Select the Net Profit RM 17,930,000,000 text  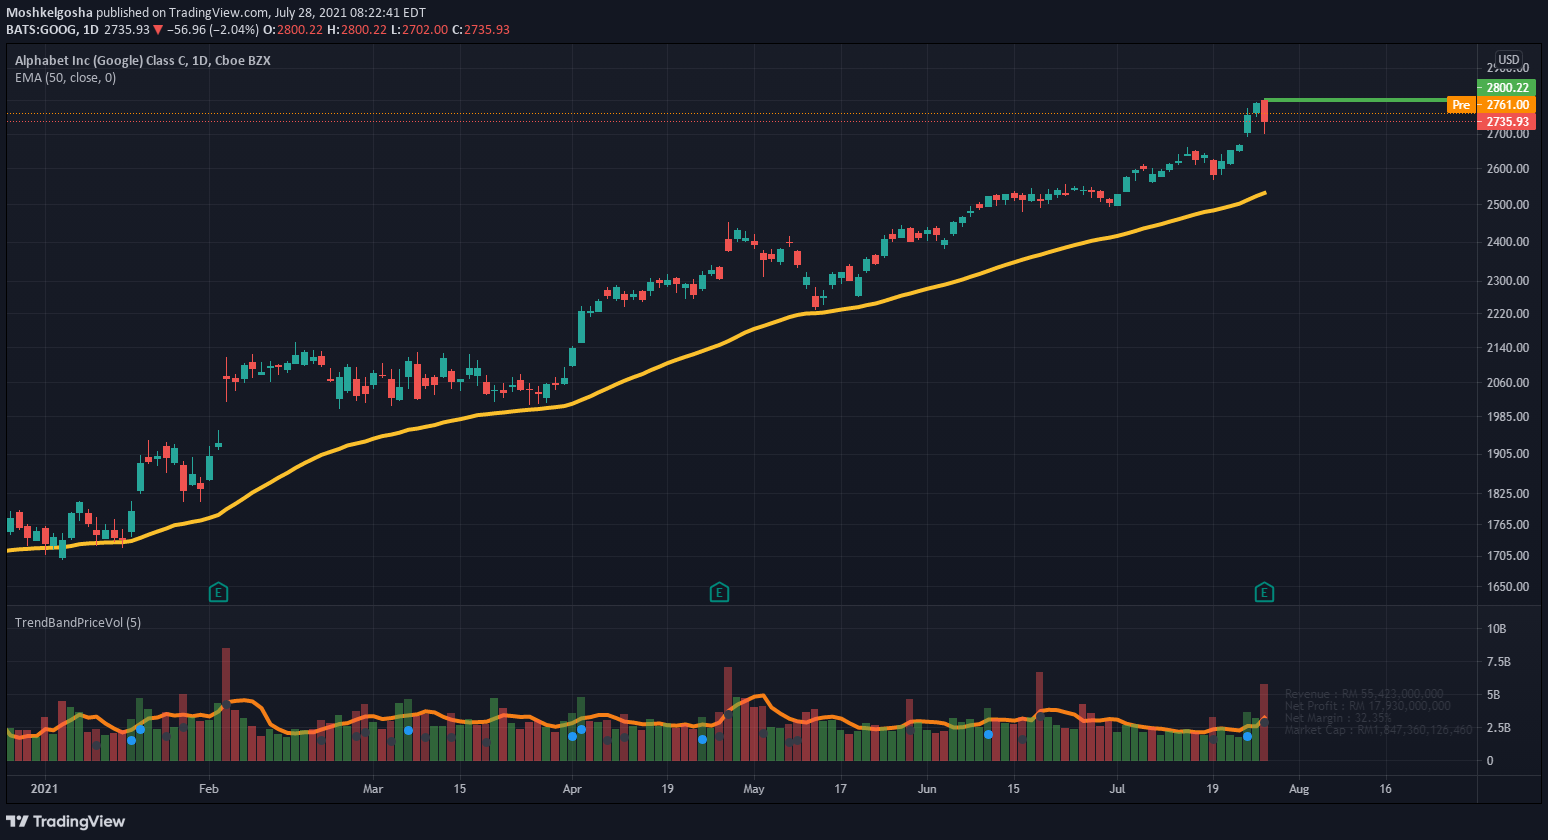(1367, 706)
